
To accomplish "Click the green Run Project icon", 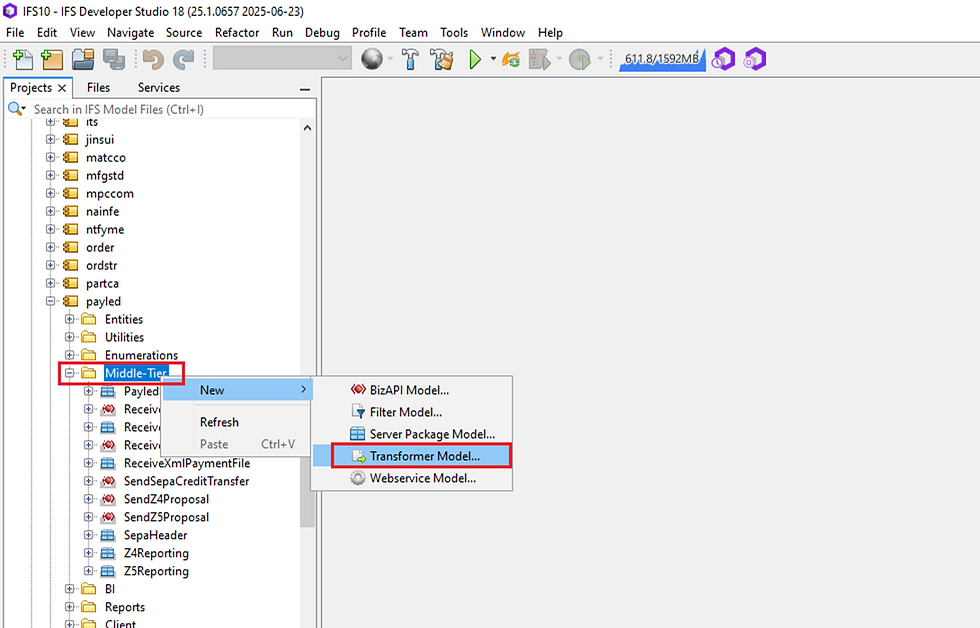I will [x=475, y=59].
